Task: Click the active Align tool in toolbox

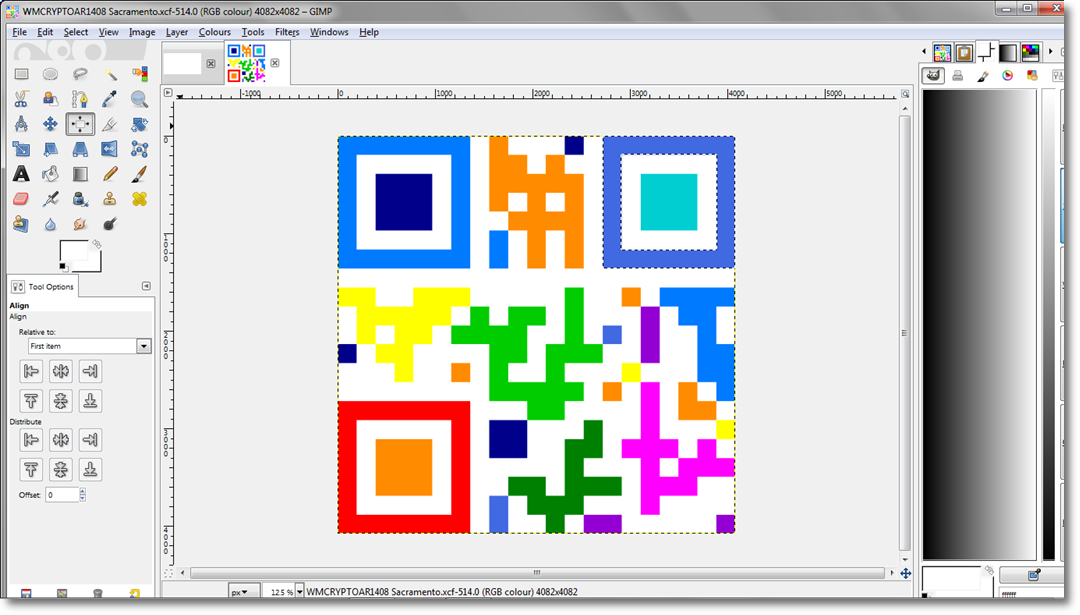Action: (80, 124)
